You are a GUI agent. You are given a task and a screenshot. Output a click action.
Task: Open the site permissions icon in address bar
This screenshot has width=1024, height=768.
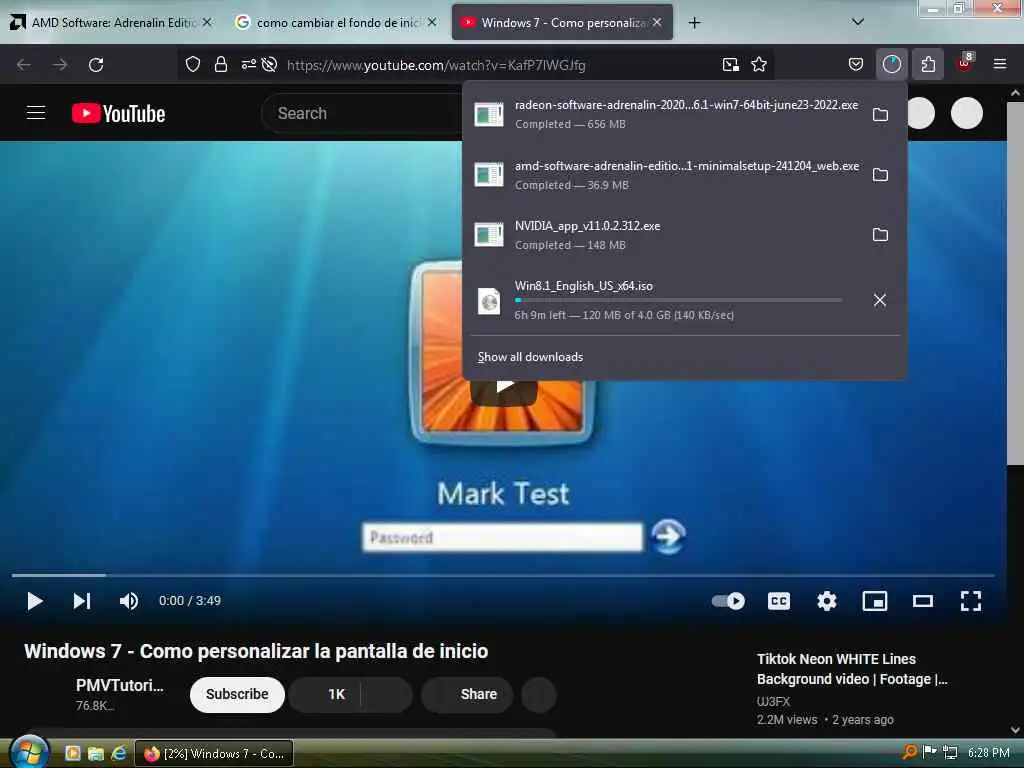point(249,65)
